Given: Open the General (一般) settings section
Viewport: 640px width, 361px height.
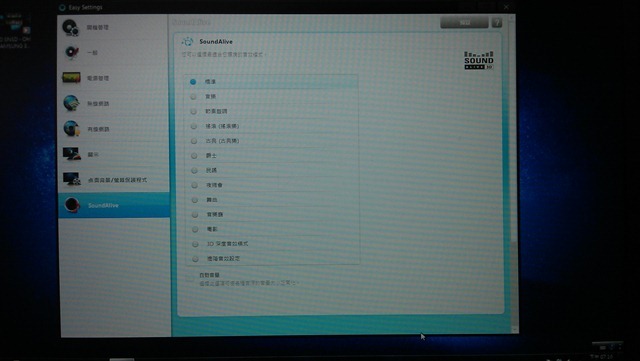Looking at the screenshot, I should 113,53.
